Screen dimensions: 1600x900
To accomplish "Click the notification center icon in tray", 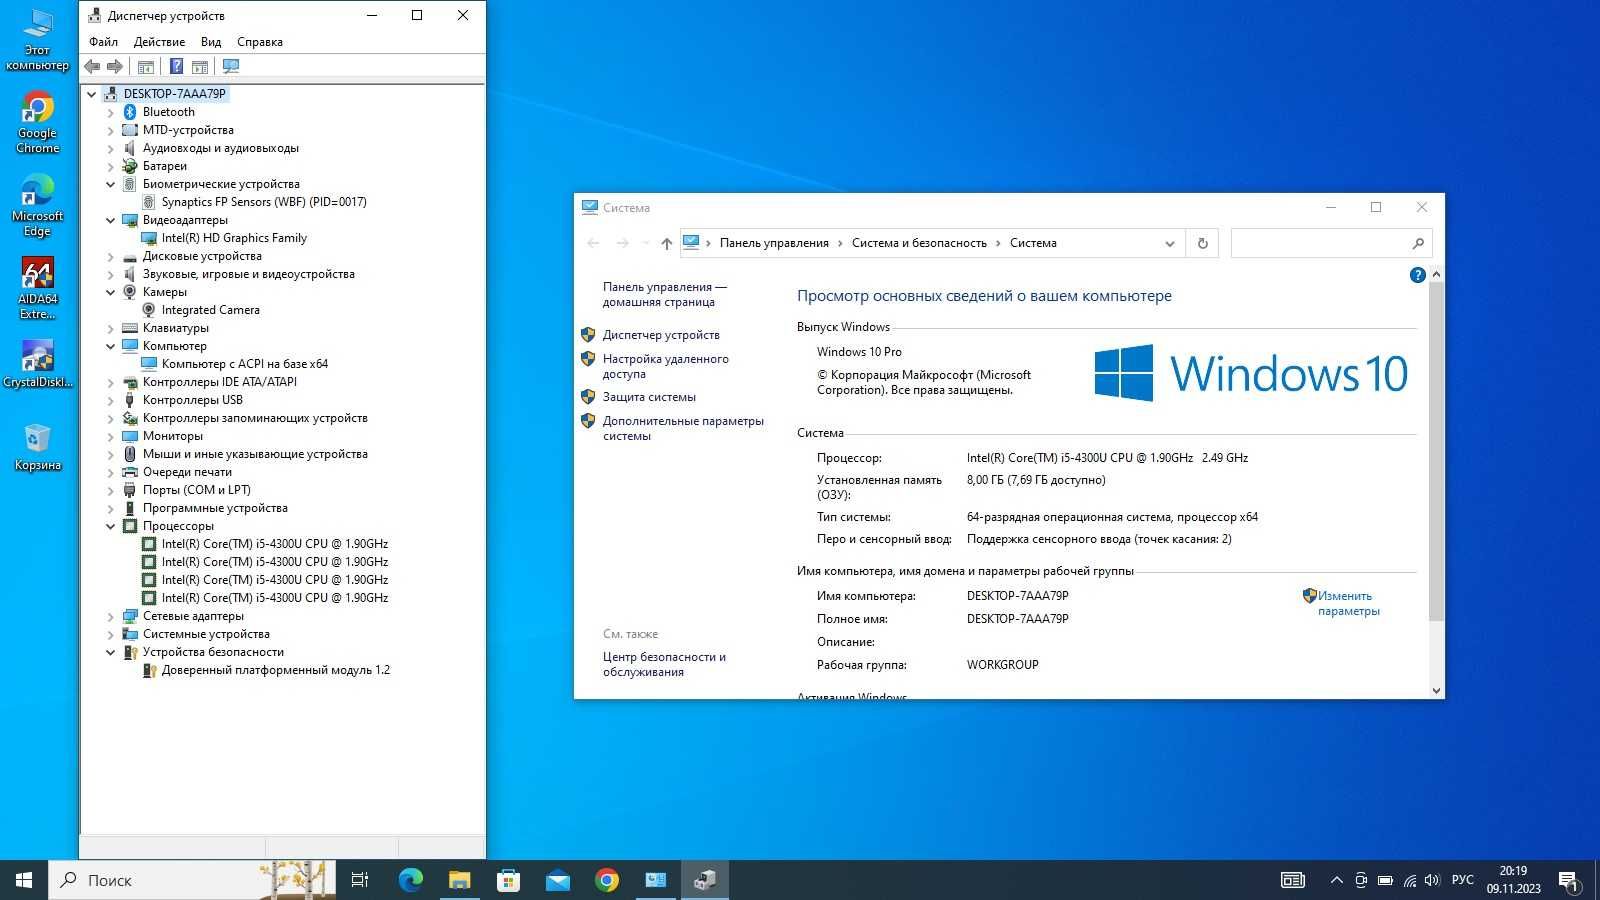I will [x=1568, y=880].
